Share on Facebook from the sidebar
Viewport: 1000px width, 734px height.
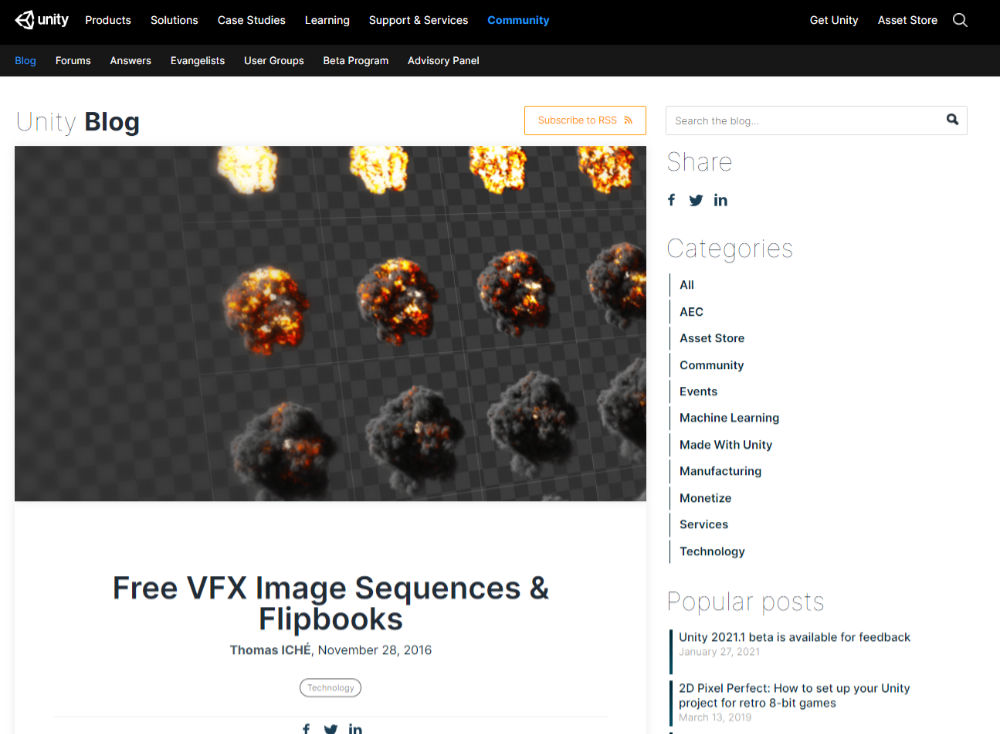(672, 200)
